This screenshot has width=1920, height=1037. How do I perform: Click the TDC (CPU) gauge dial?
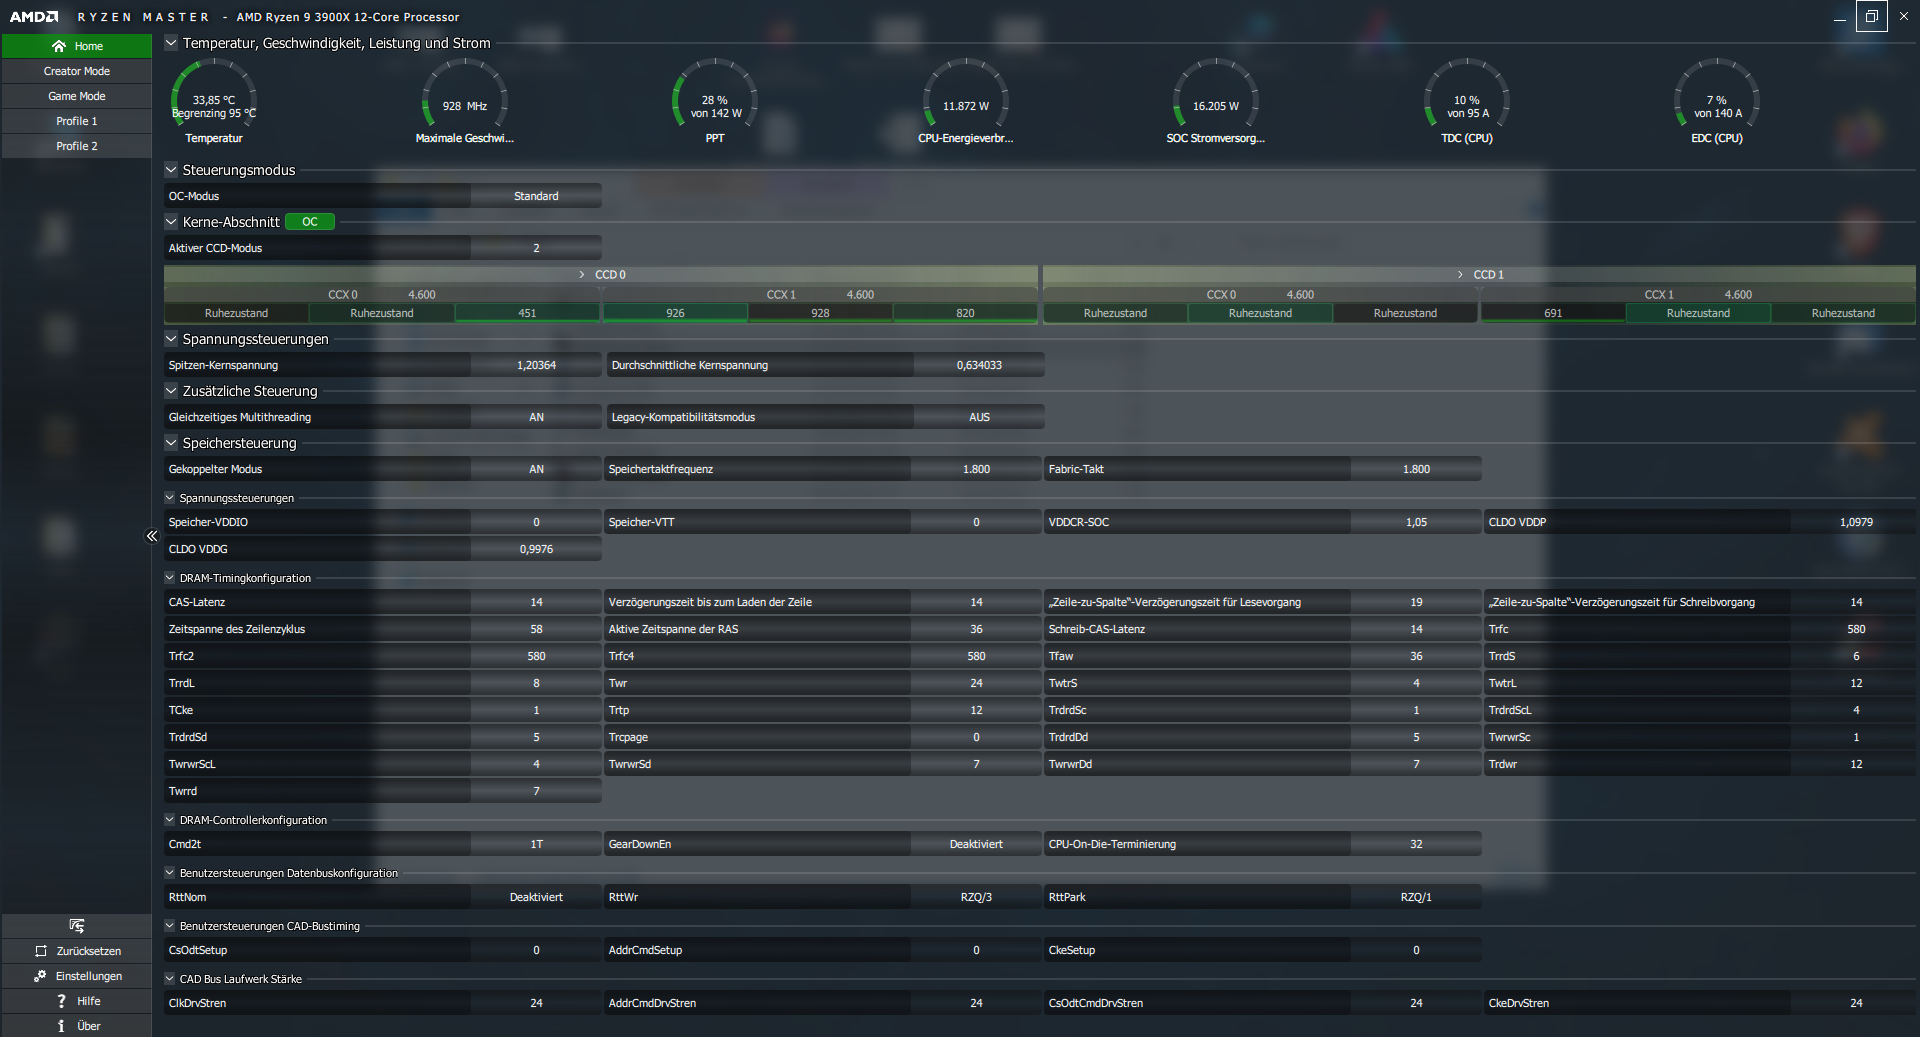(1467, 93)
